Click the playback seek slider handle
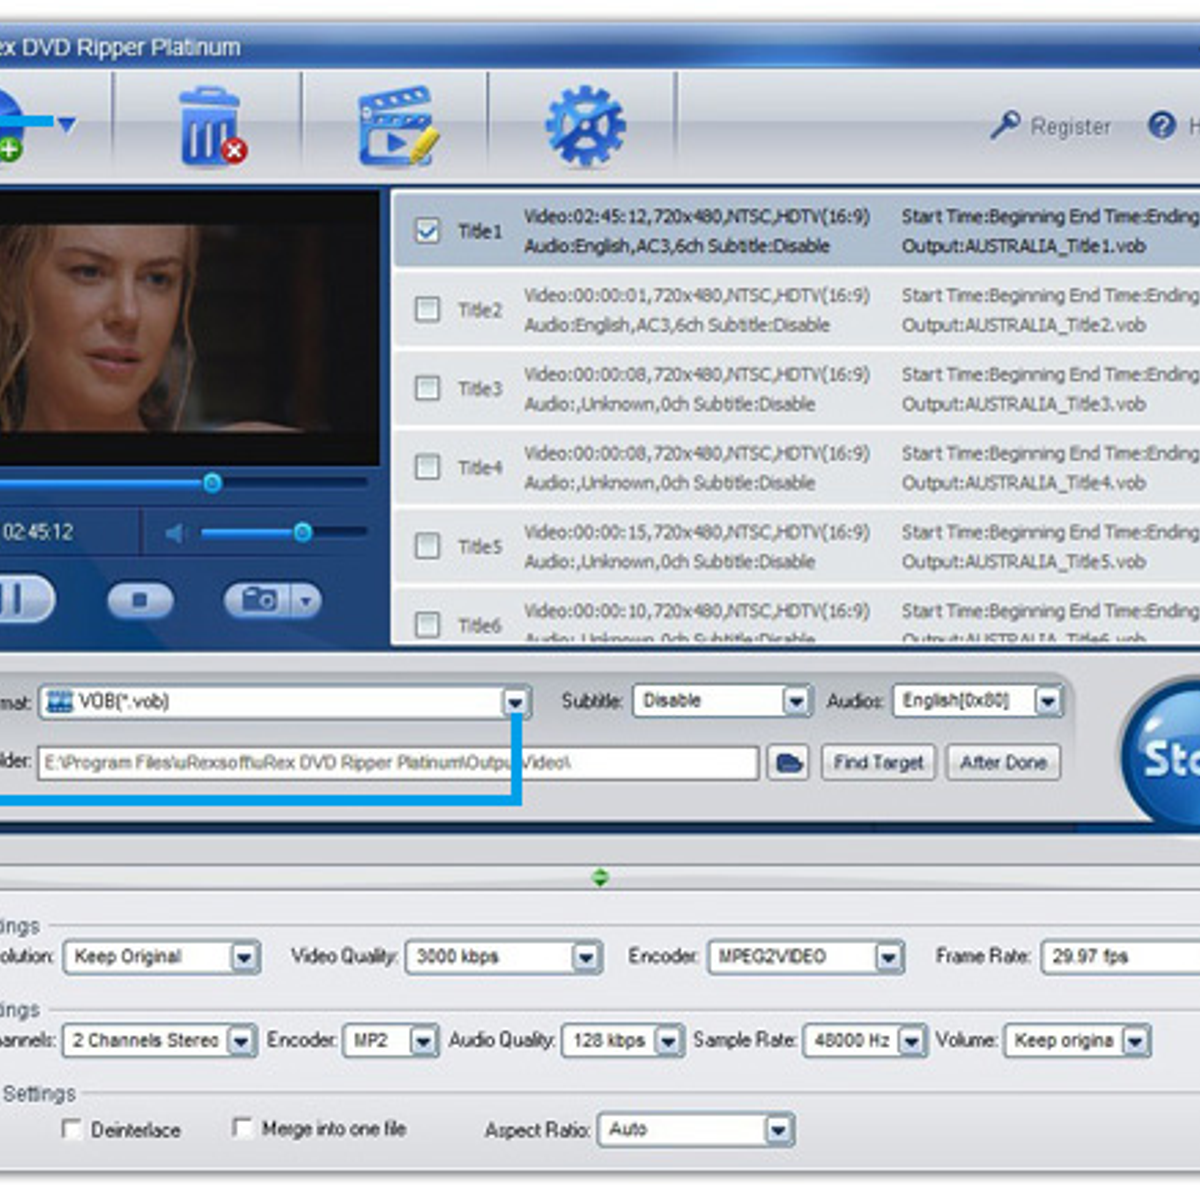Image resolution: width=1200 pixels, height=1200 pixels. pyautogui.click(x=212, y=484)
